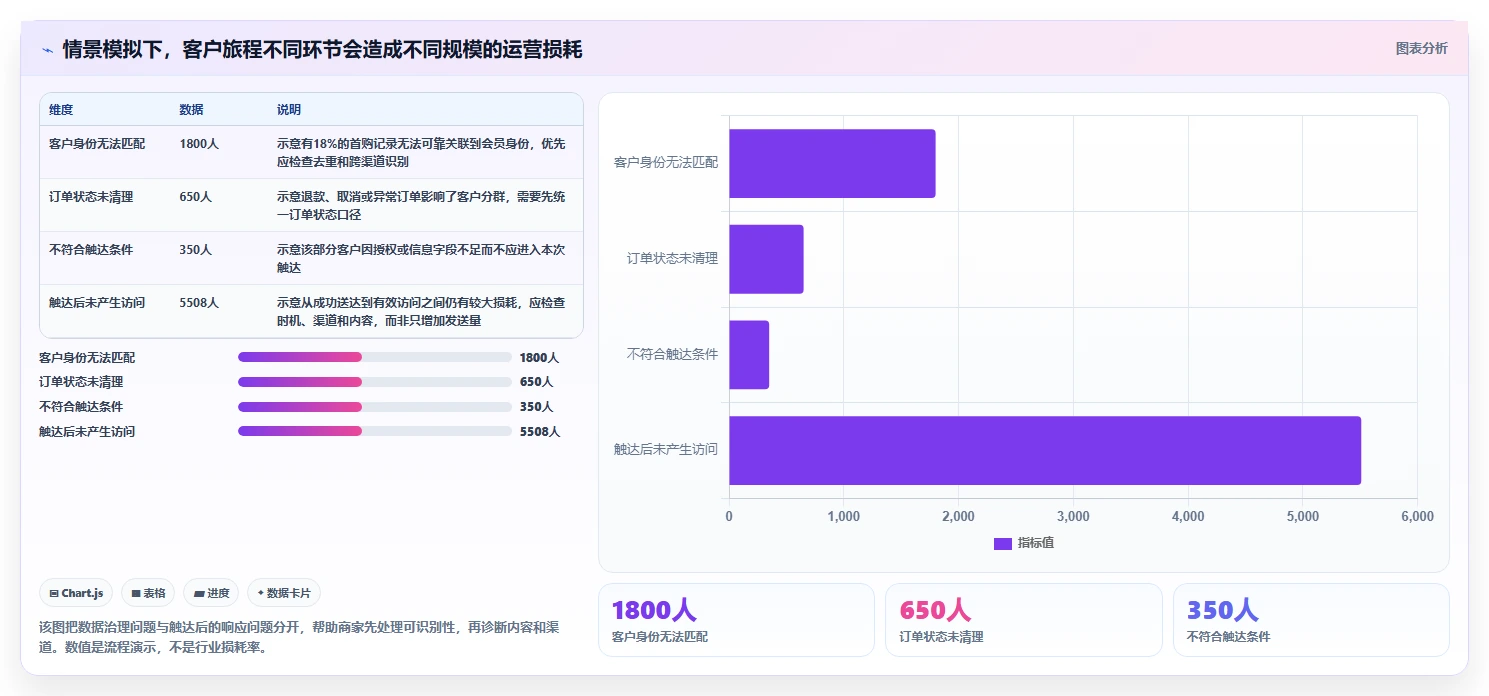Click the 不符合触达条件 chart bar

[x=749, y=355]
